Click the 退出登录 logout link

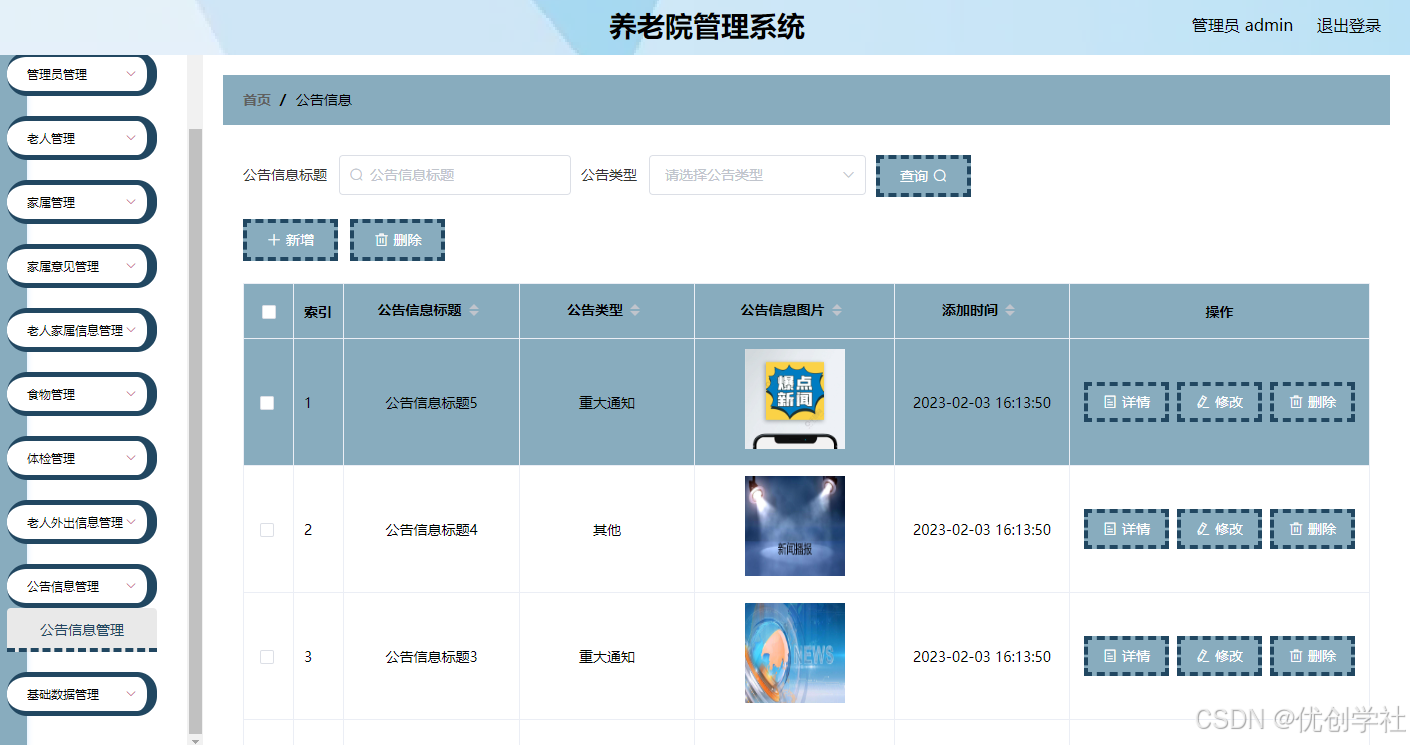1348,26
